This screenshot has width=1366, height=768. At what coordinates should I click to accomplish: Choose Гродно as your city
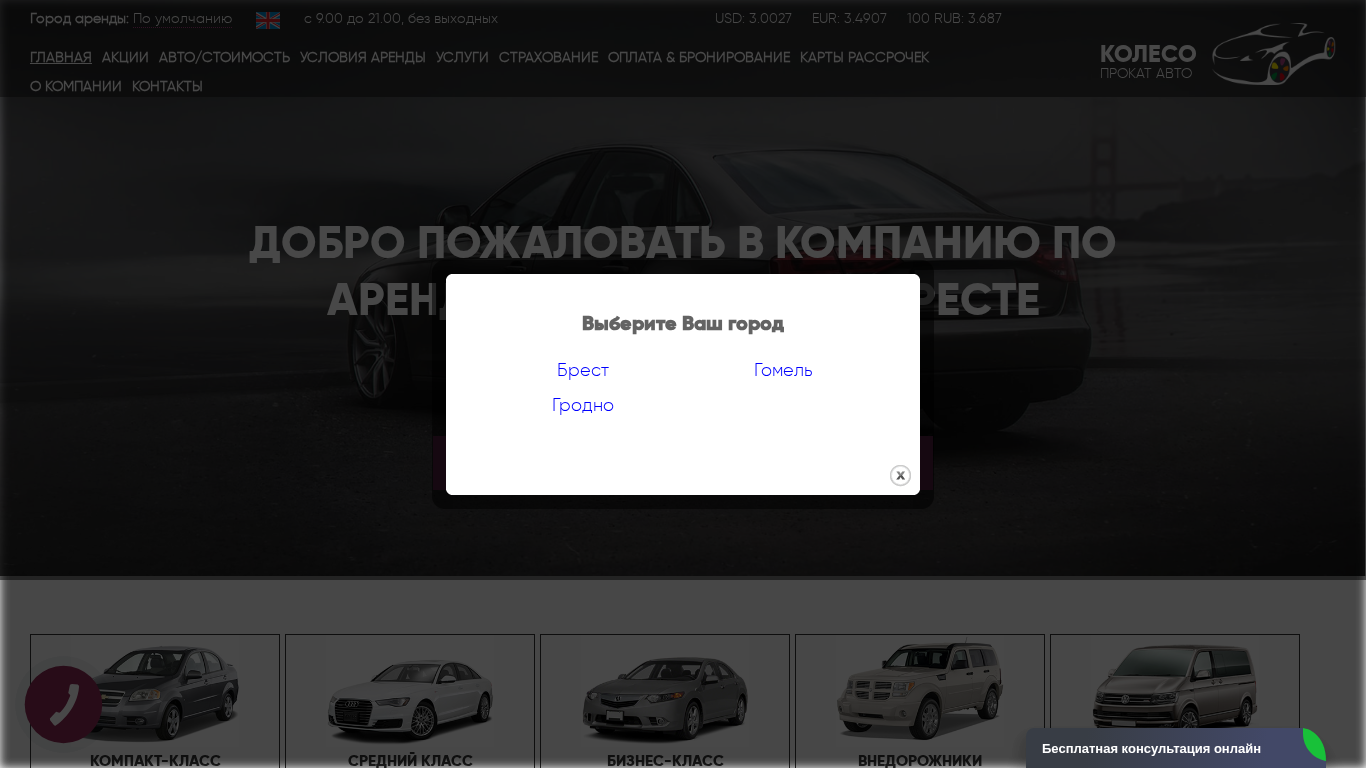click(583, 405)
